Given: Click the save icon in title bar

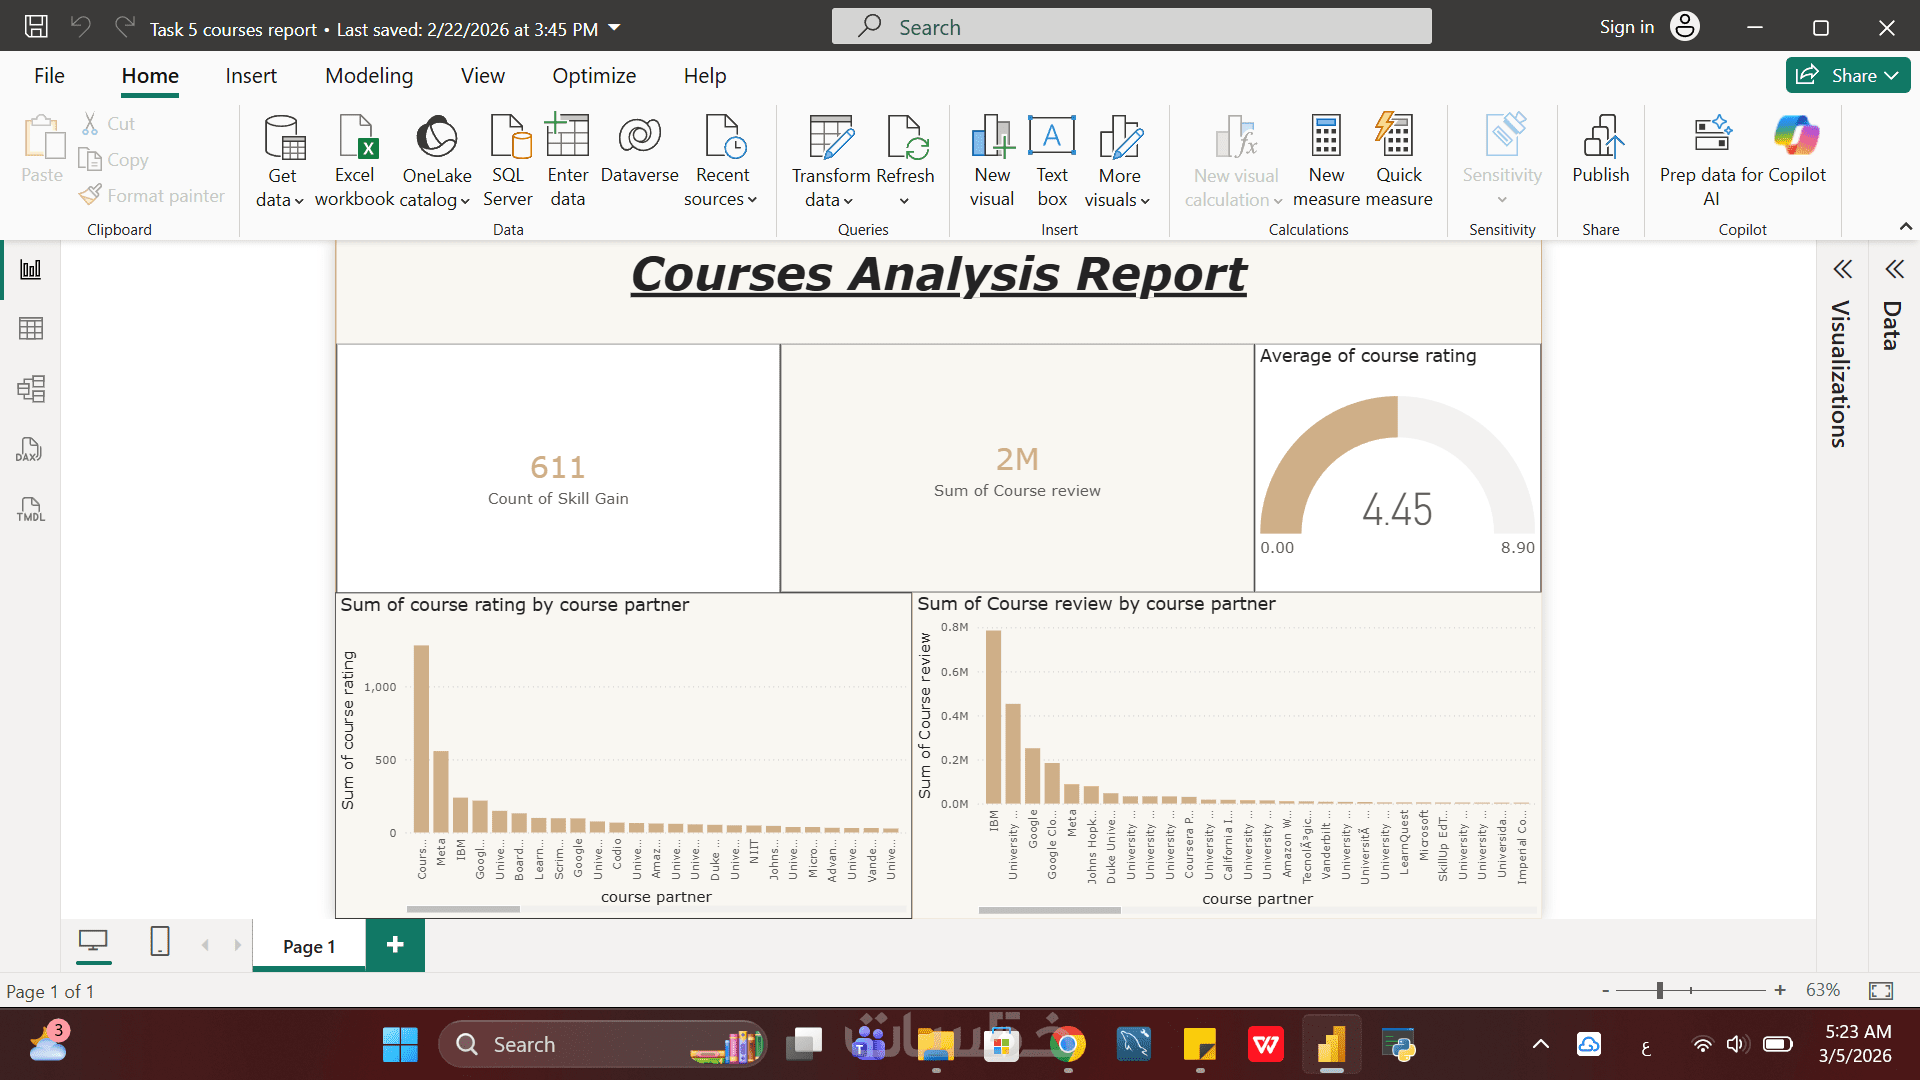Looking at the screenshot, I should click(x=36, y=27).
